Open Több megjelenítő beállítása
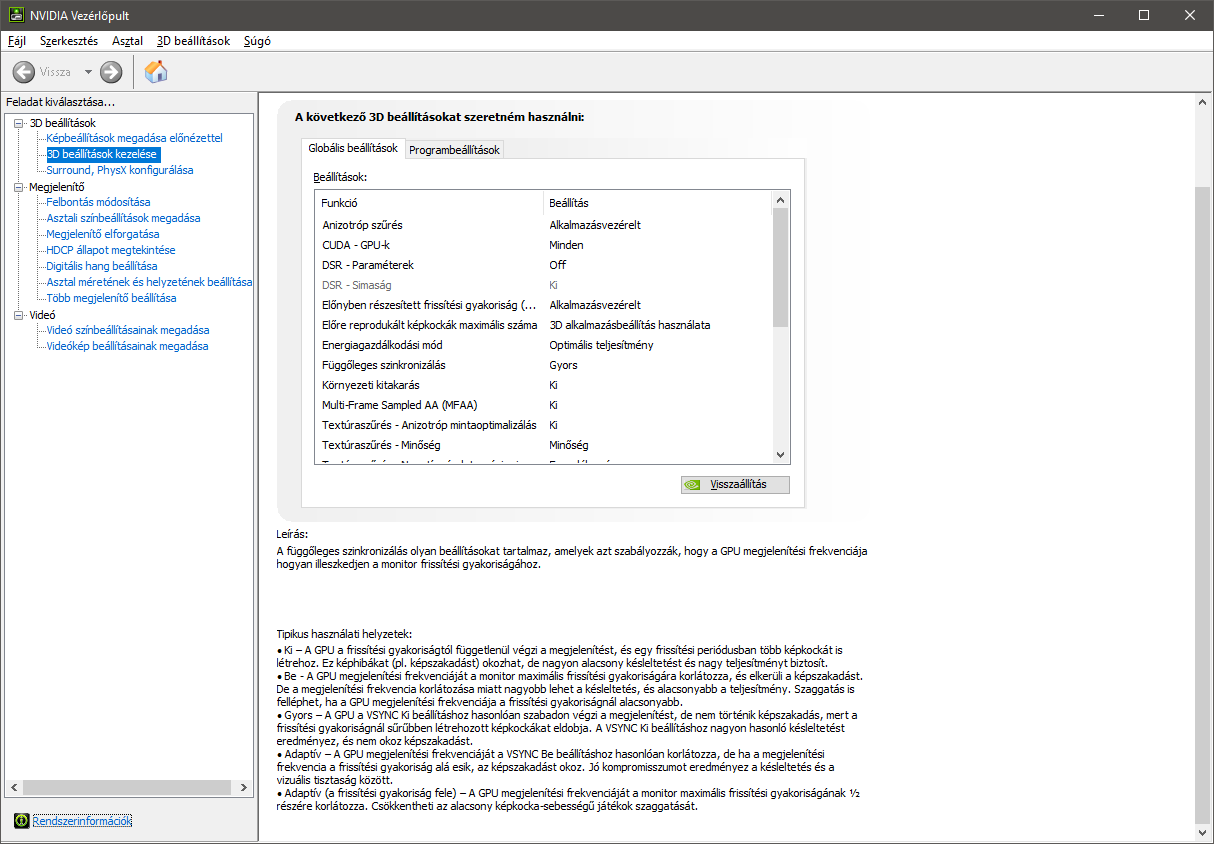 [x=111, y=298]
